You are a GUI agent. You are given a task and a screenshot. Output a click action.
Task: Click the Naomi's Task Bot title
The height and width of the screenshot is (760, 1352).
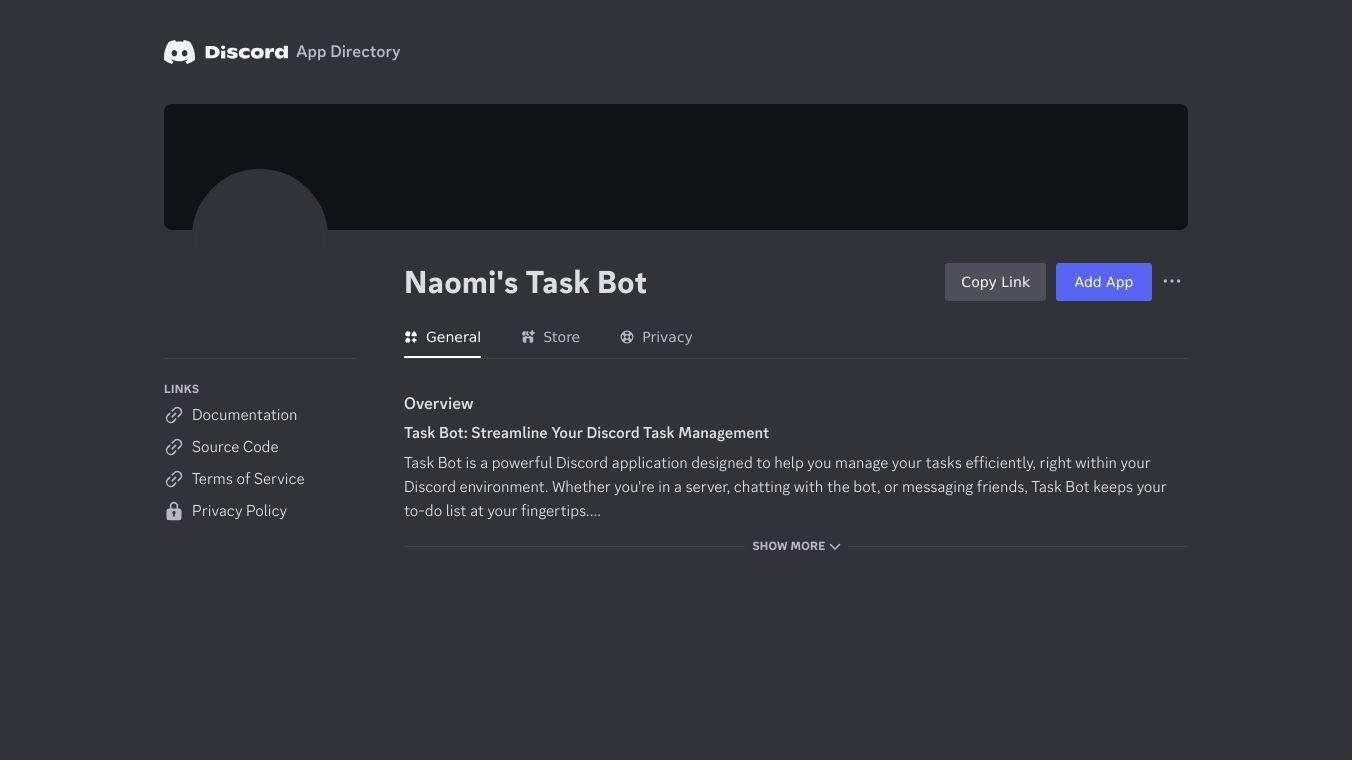(x=525, y=283)
